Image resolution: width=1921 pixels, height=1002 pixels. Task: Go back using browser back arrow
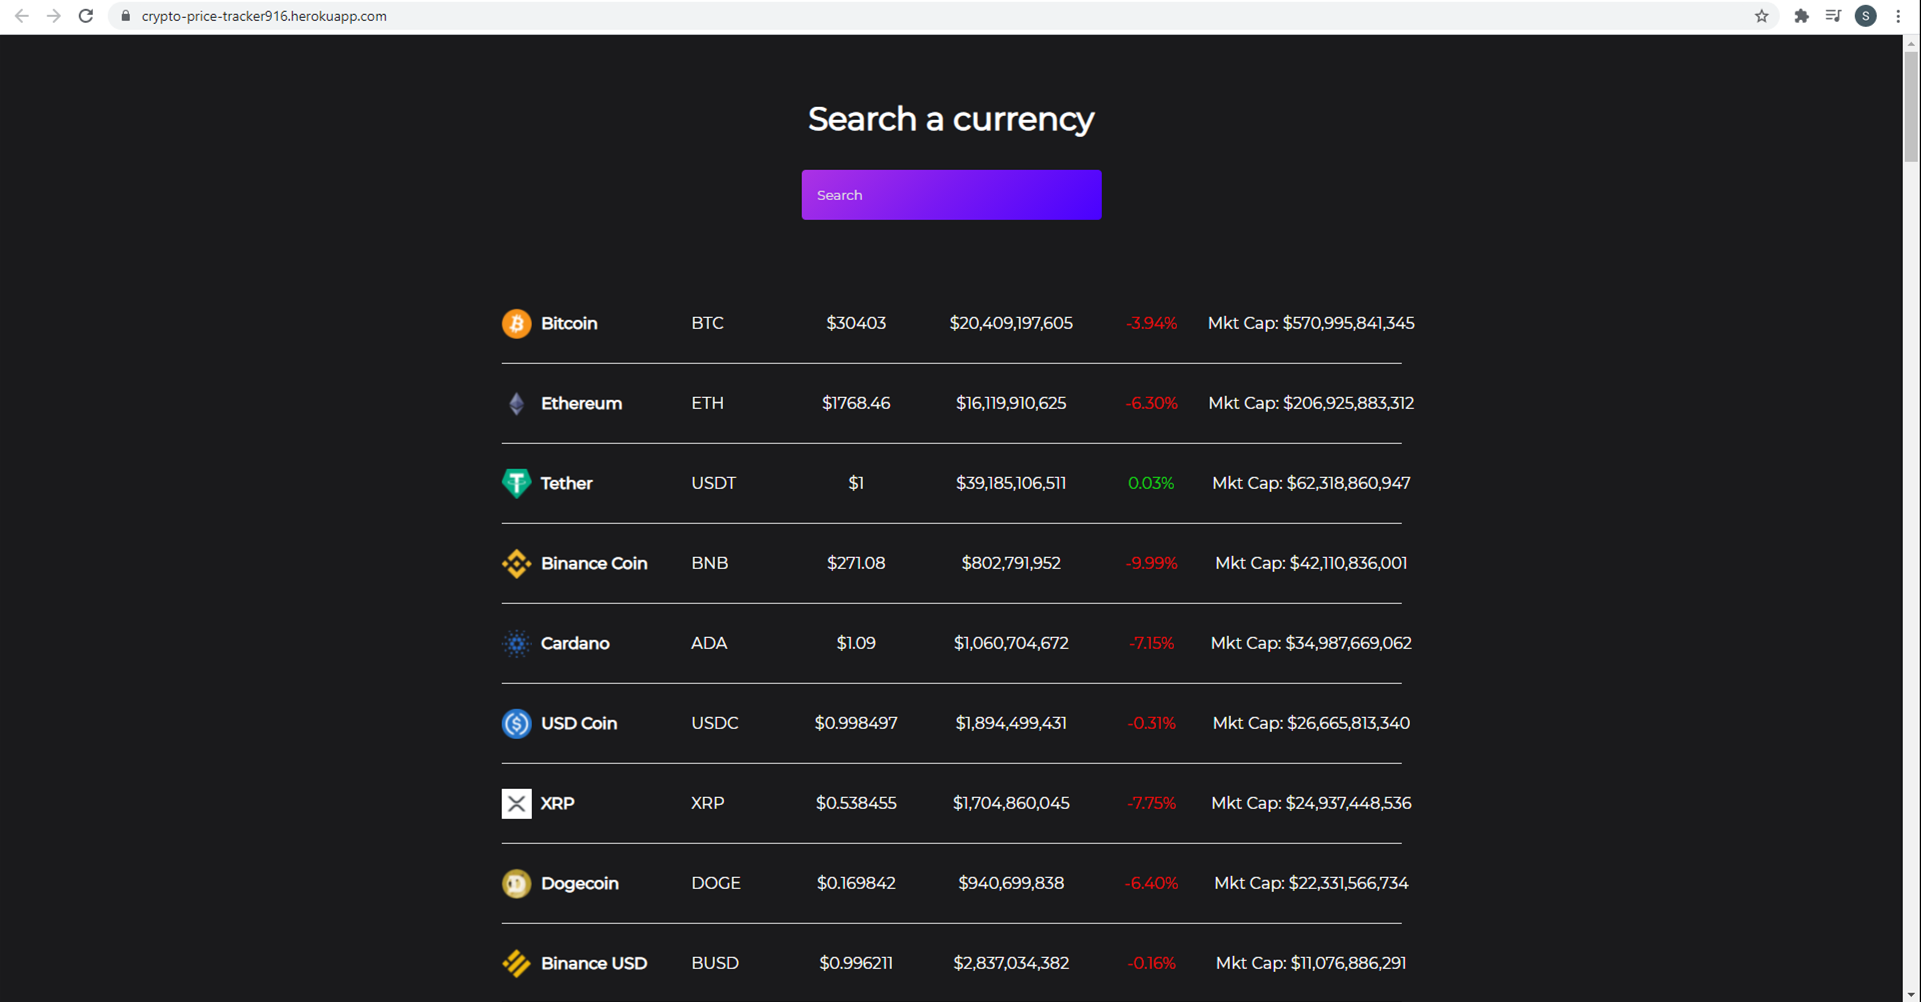coord(21,16)
